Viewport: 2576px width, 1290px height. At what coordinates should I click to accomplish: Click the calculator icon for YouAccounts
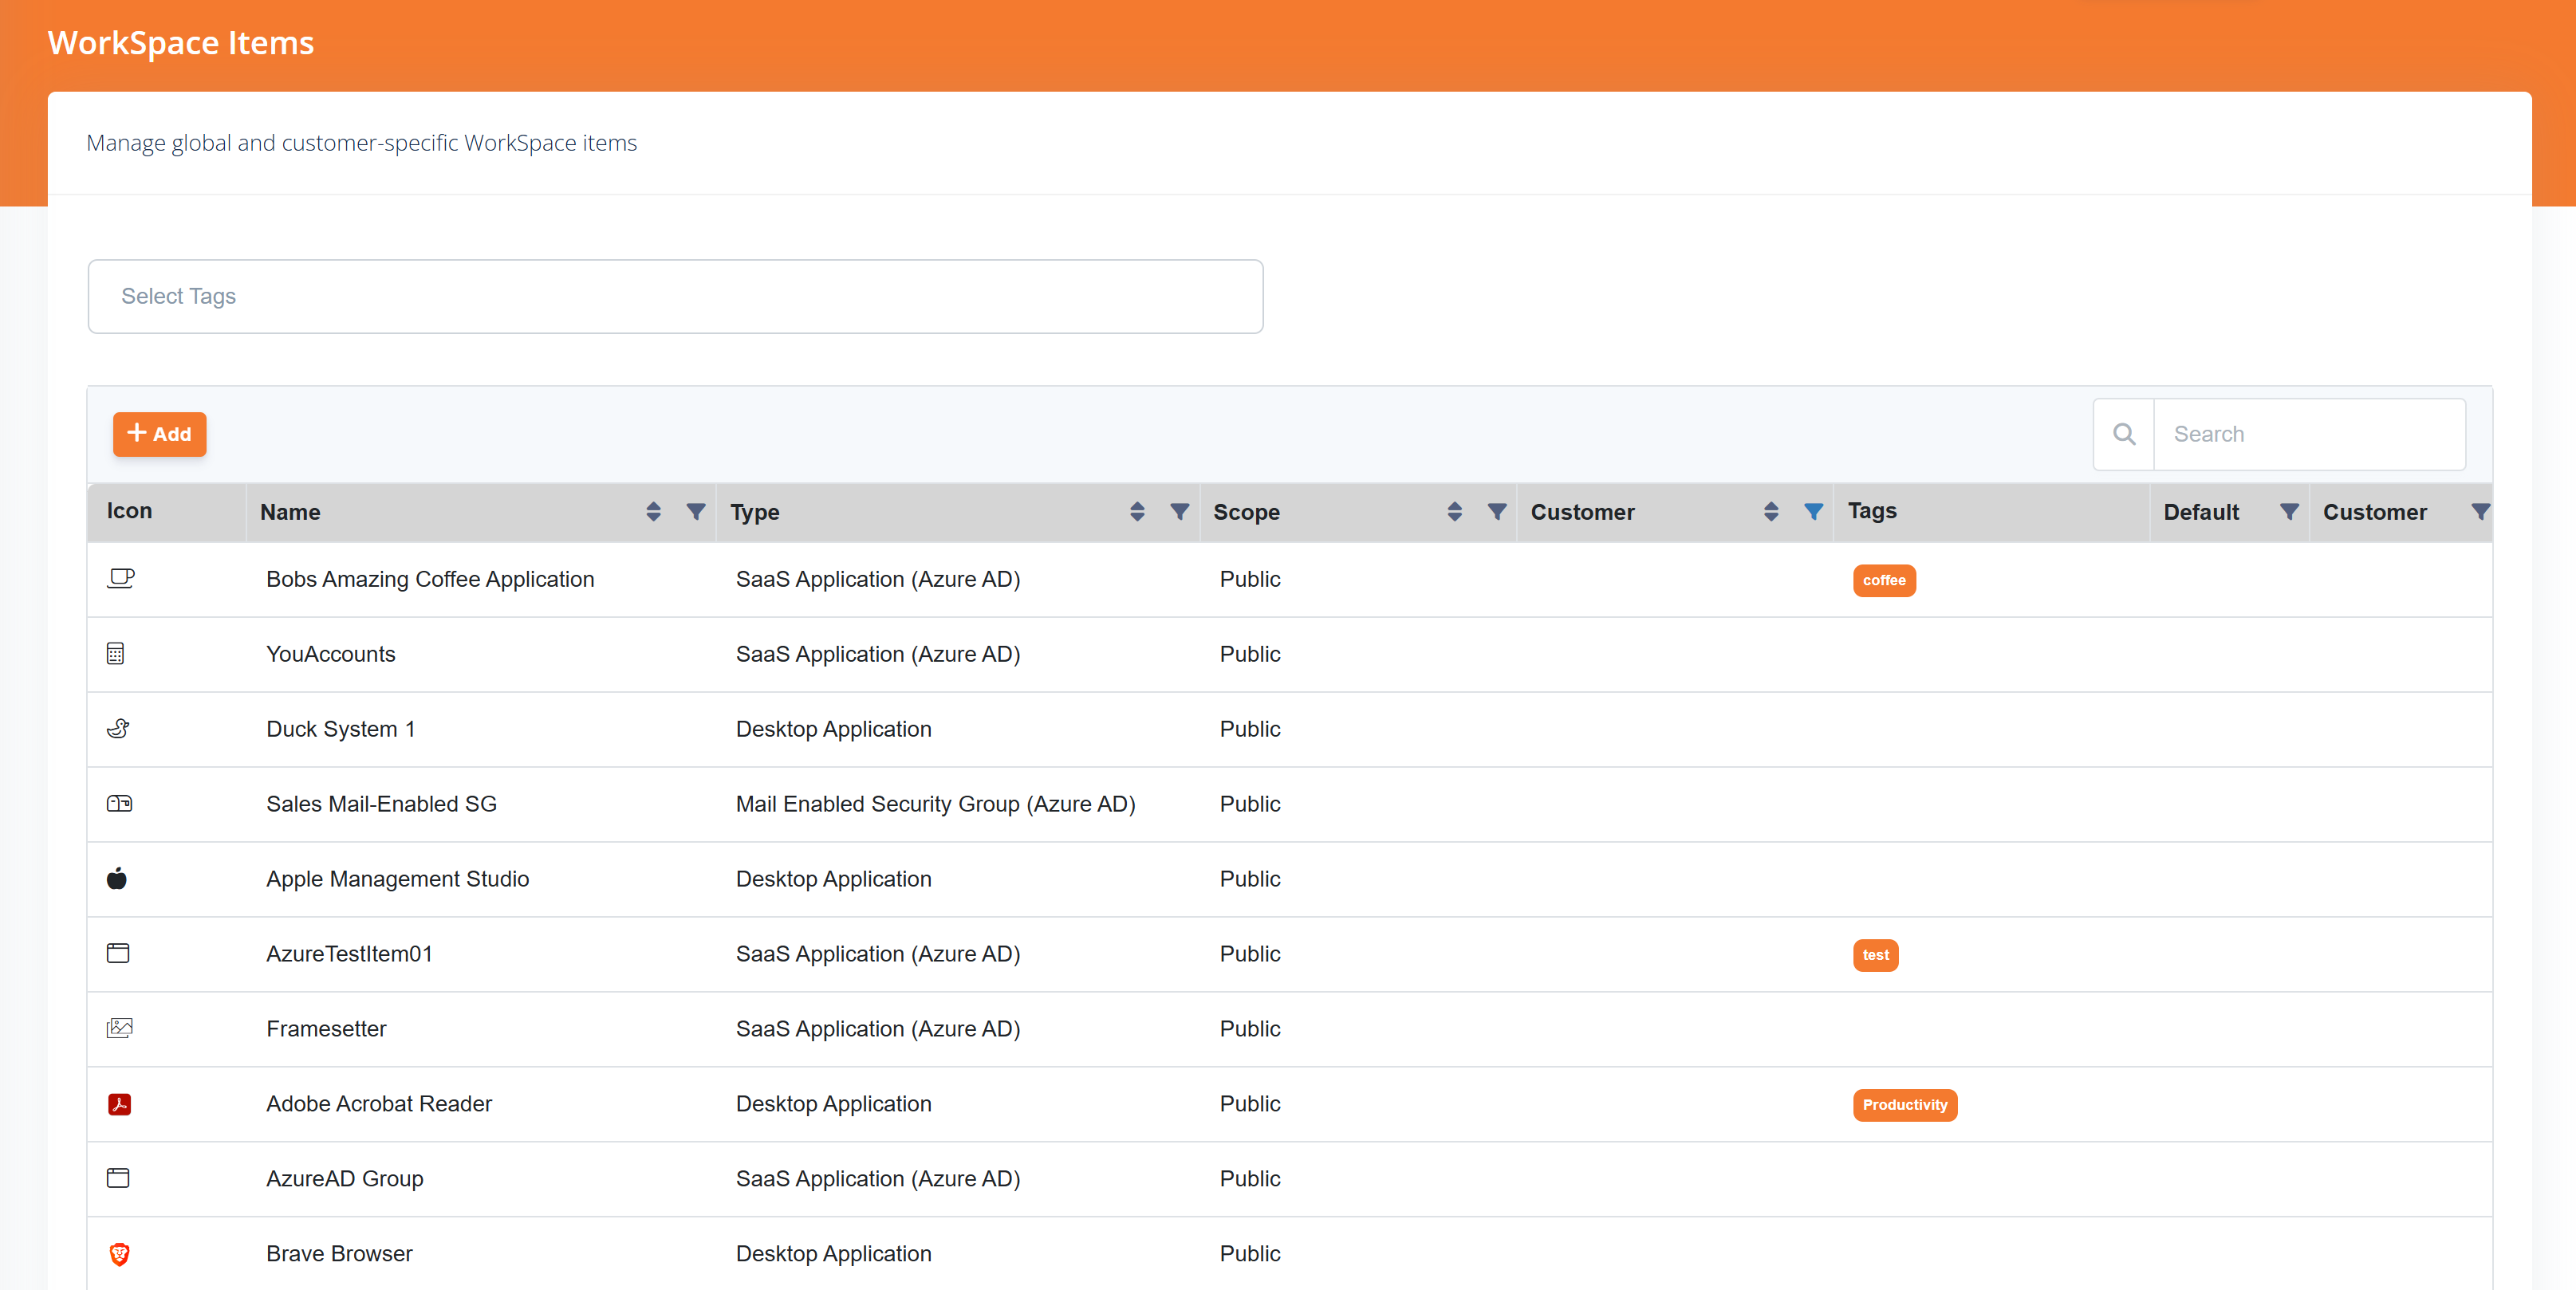click(x=116, y=654)
